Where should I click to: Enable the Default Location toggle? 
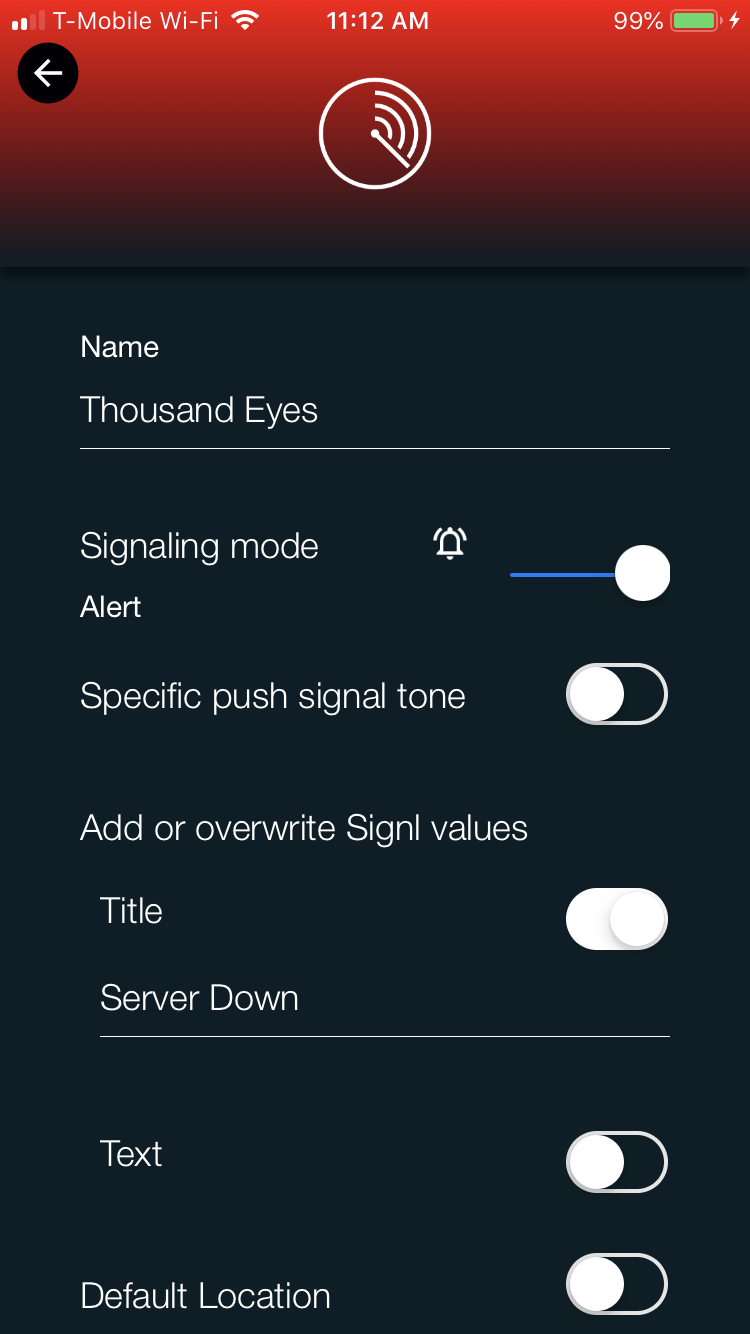click(617, 1284)
